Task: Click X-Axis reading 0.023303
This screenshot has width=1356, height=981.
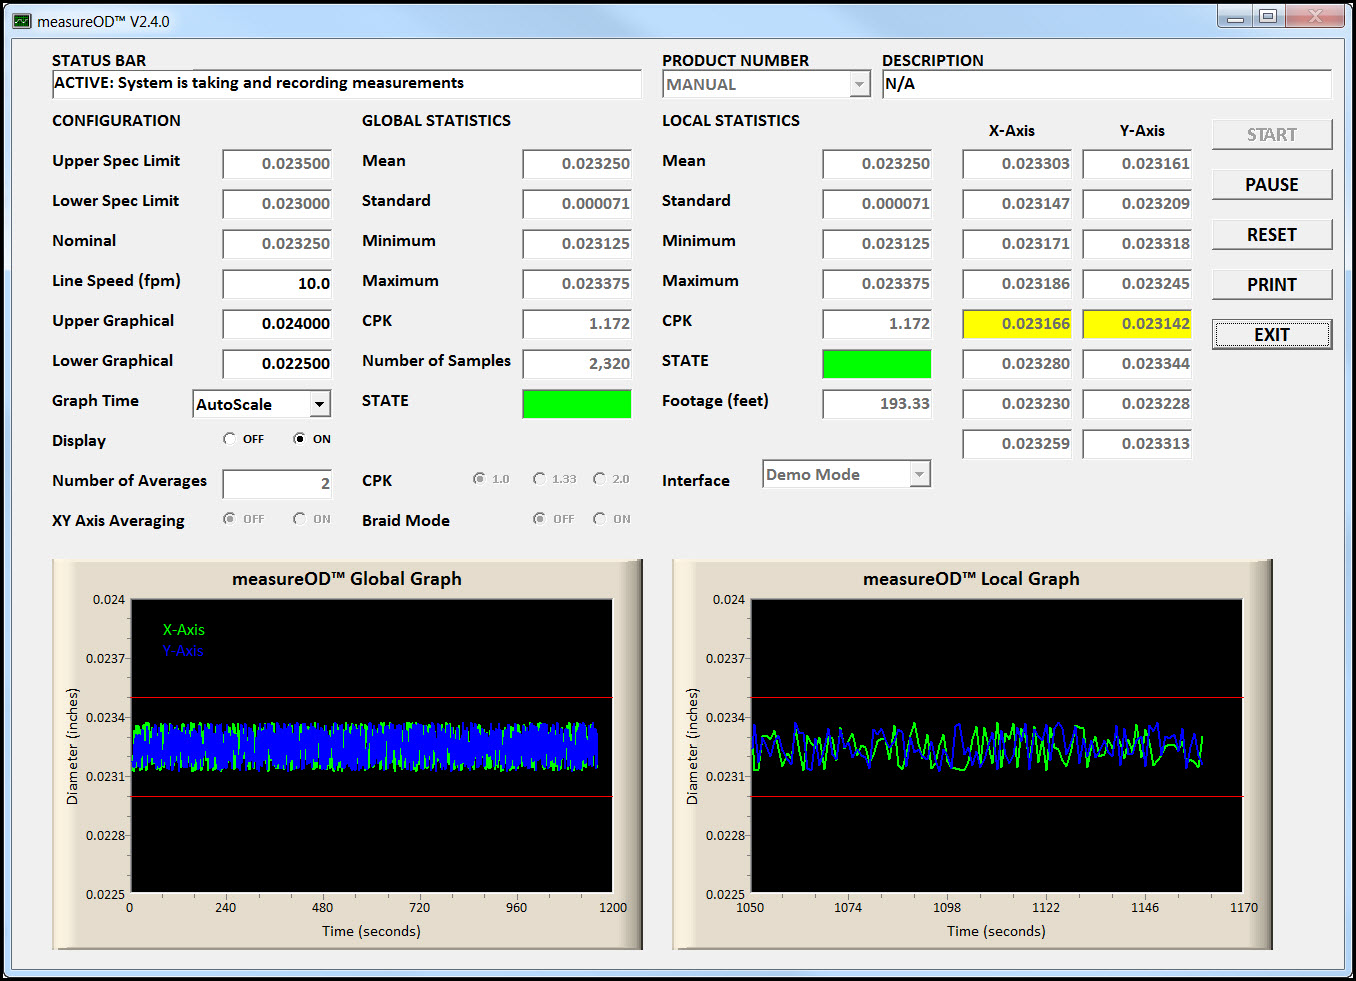Action: [1017, 164]
